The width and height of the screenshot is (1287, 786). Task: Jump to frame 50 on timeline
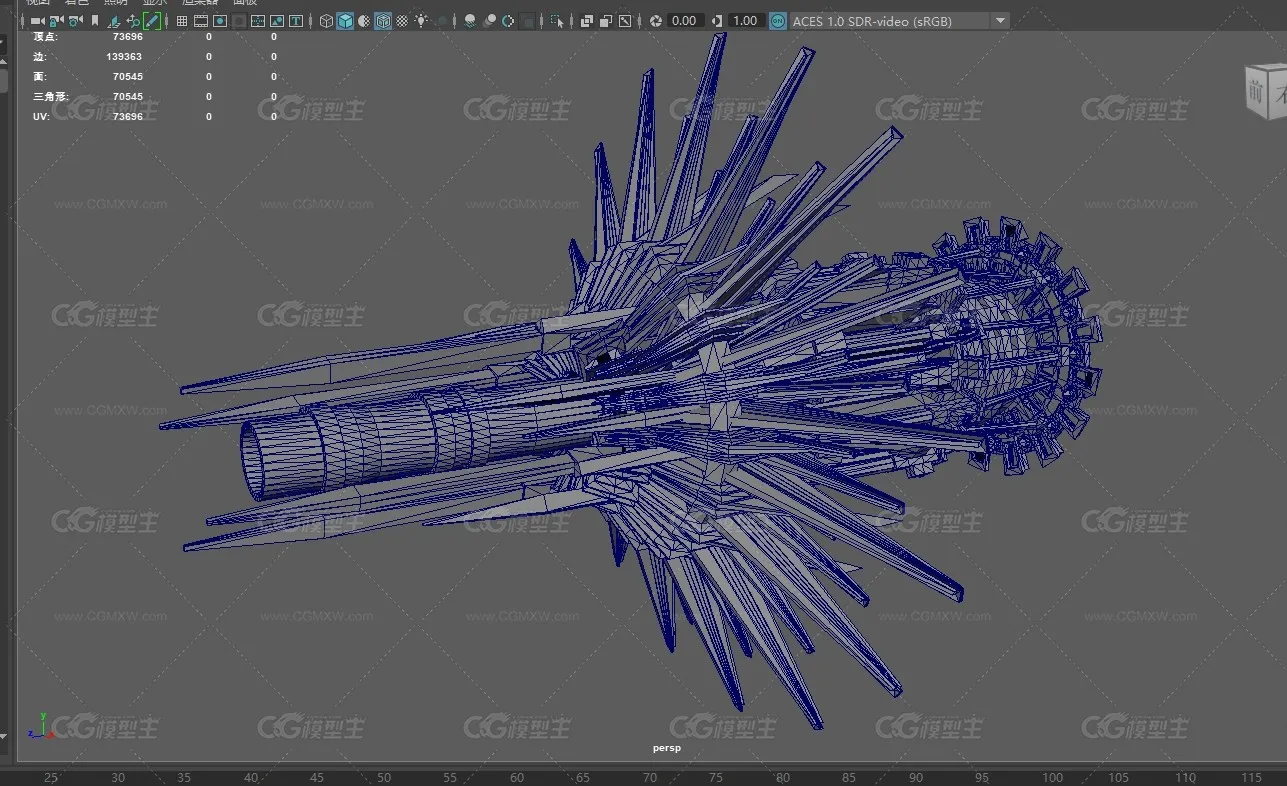tap(384, 778)
